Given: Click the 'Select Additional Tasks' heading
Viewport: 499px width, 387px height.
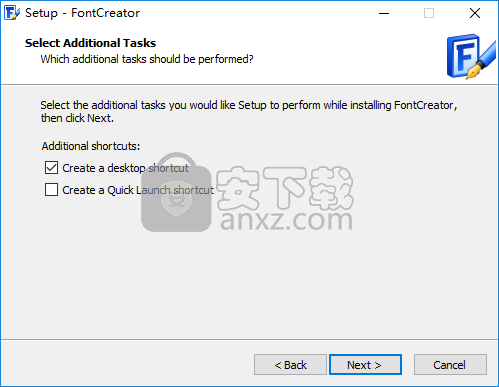Looking at the screenshot, I should (90, 43).
